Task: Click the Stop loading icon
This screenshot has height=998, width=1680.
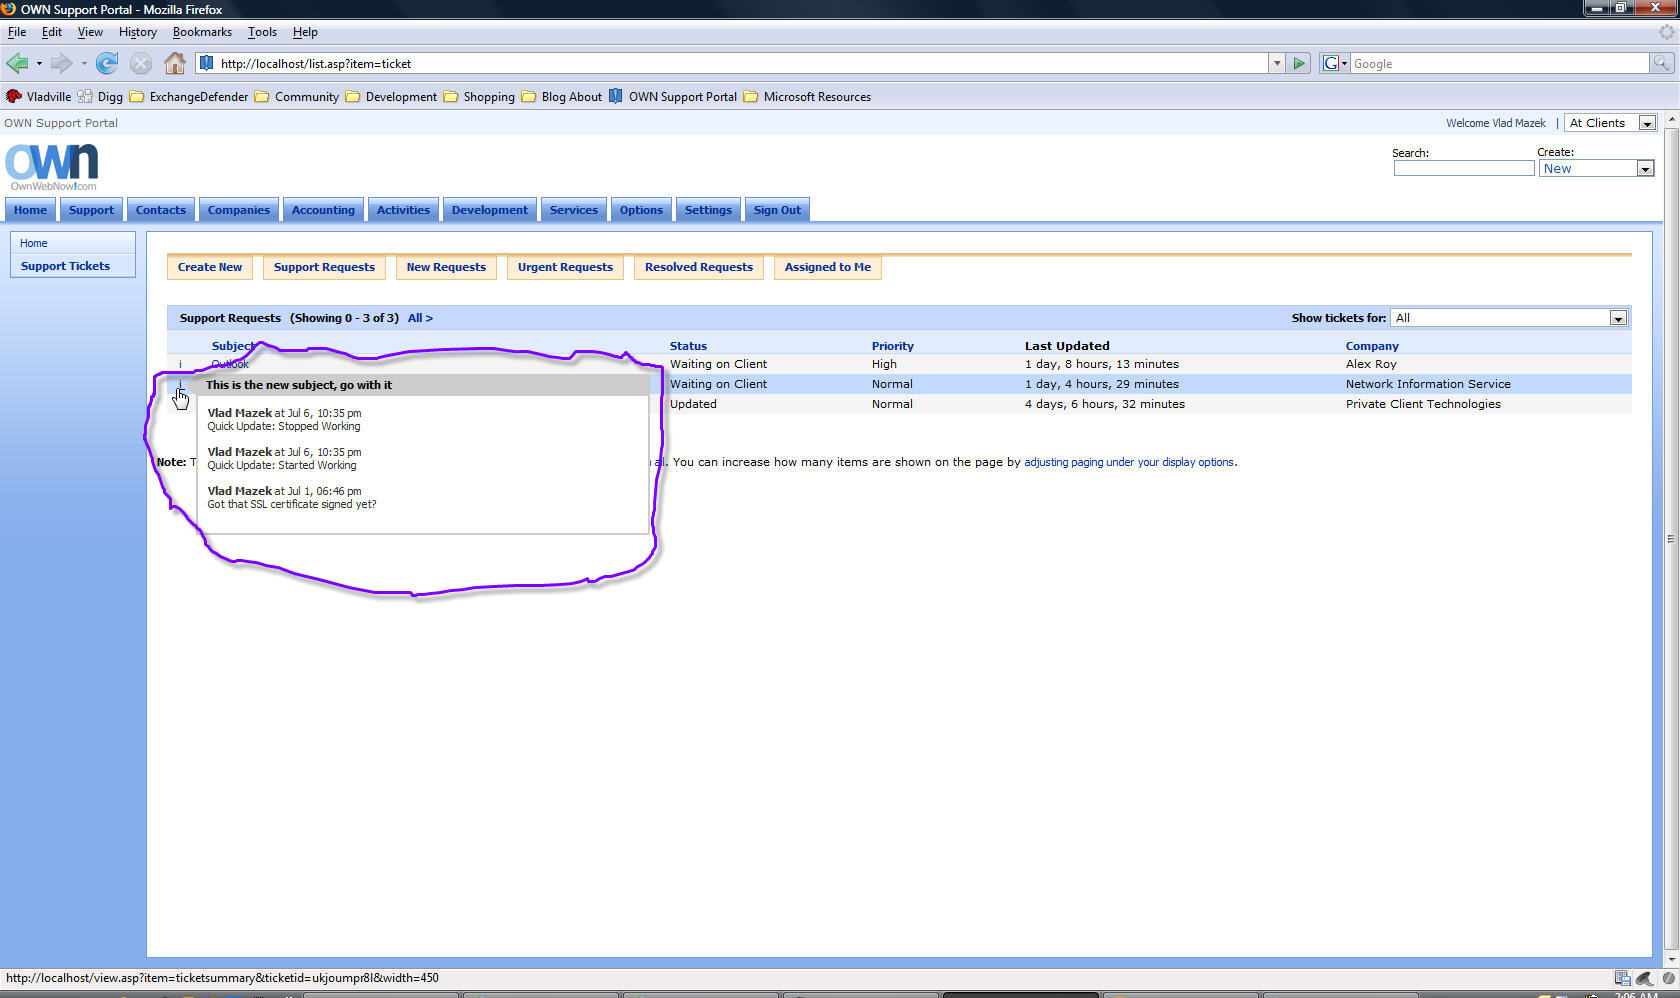Action: click(x=141, y=64)
